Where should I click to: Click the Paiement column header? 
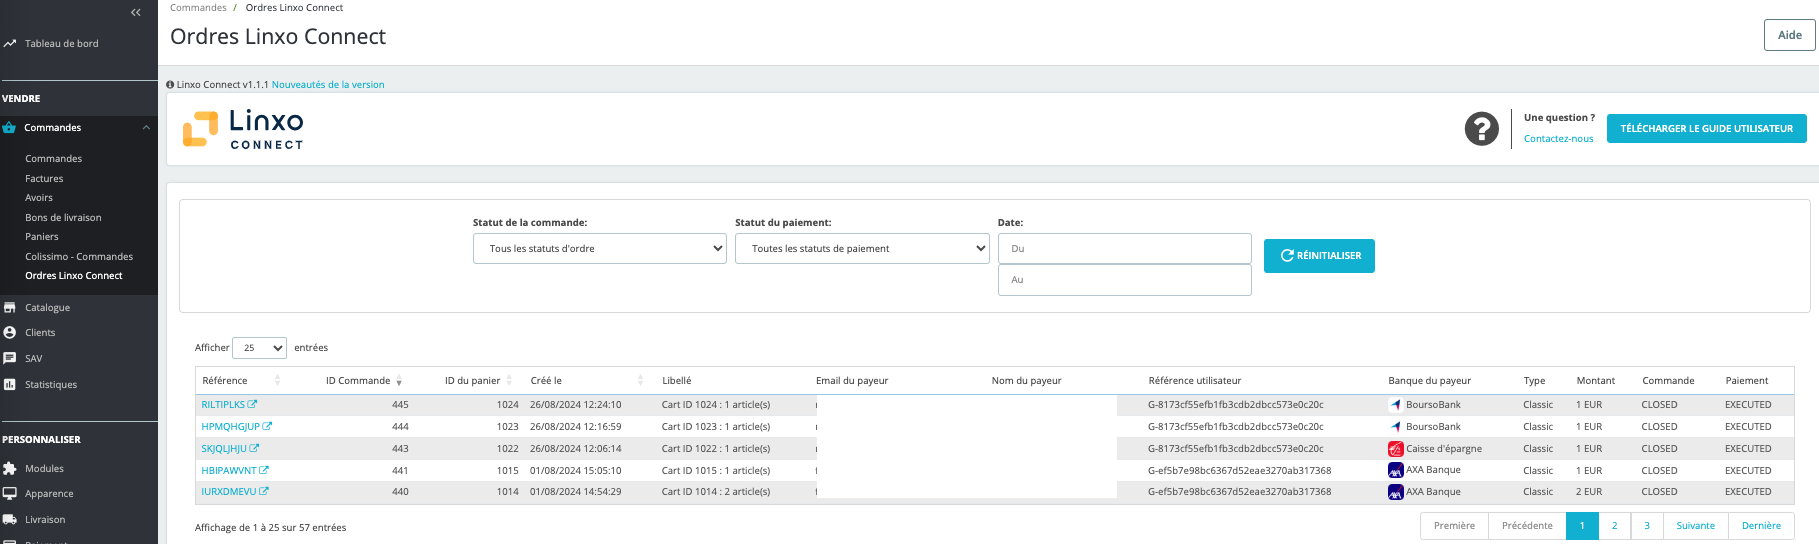click(1746, 380)
